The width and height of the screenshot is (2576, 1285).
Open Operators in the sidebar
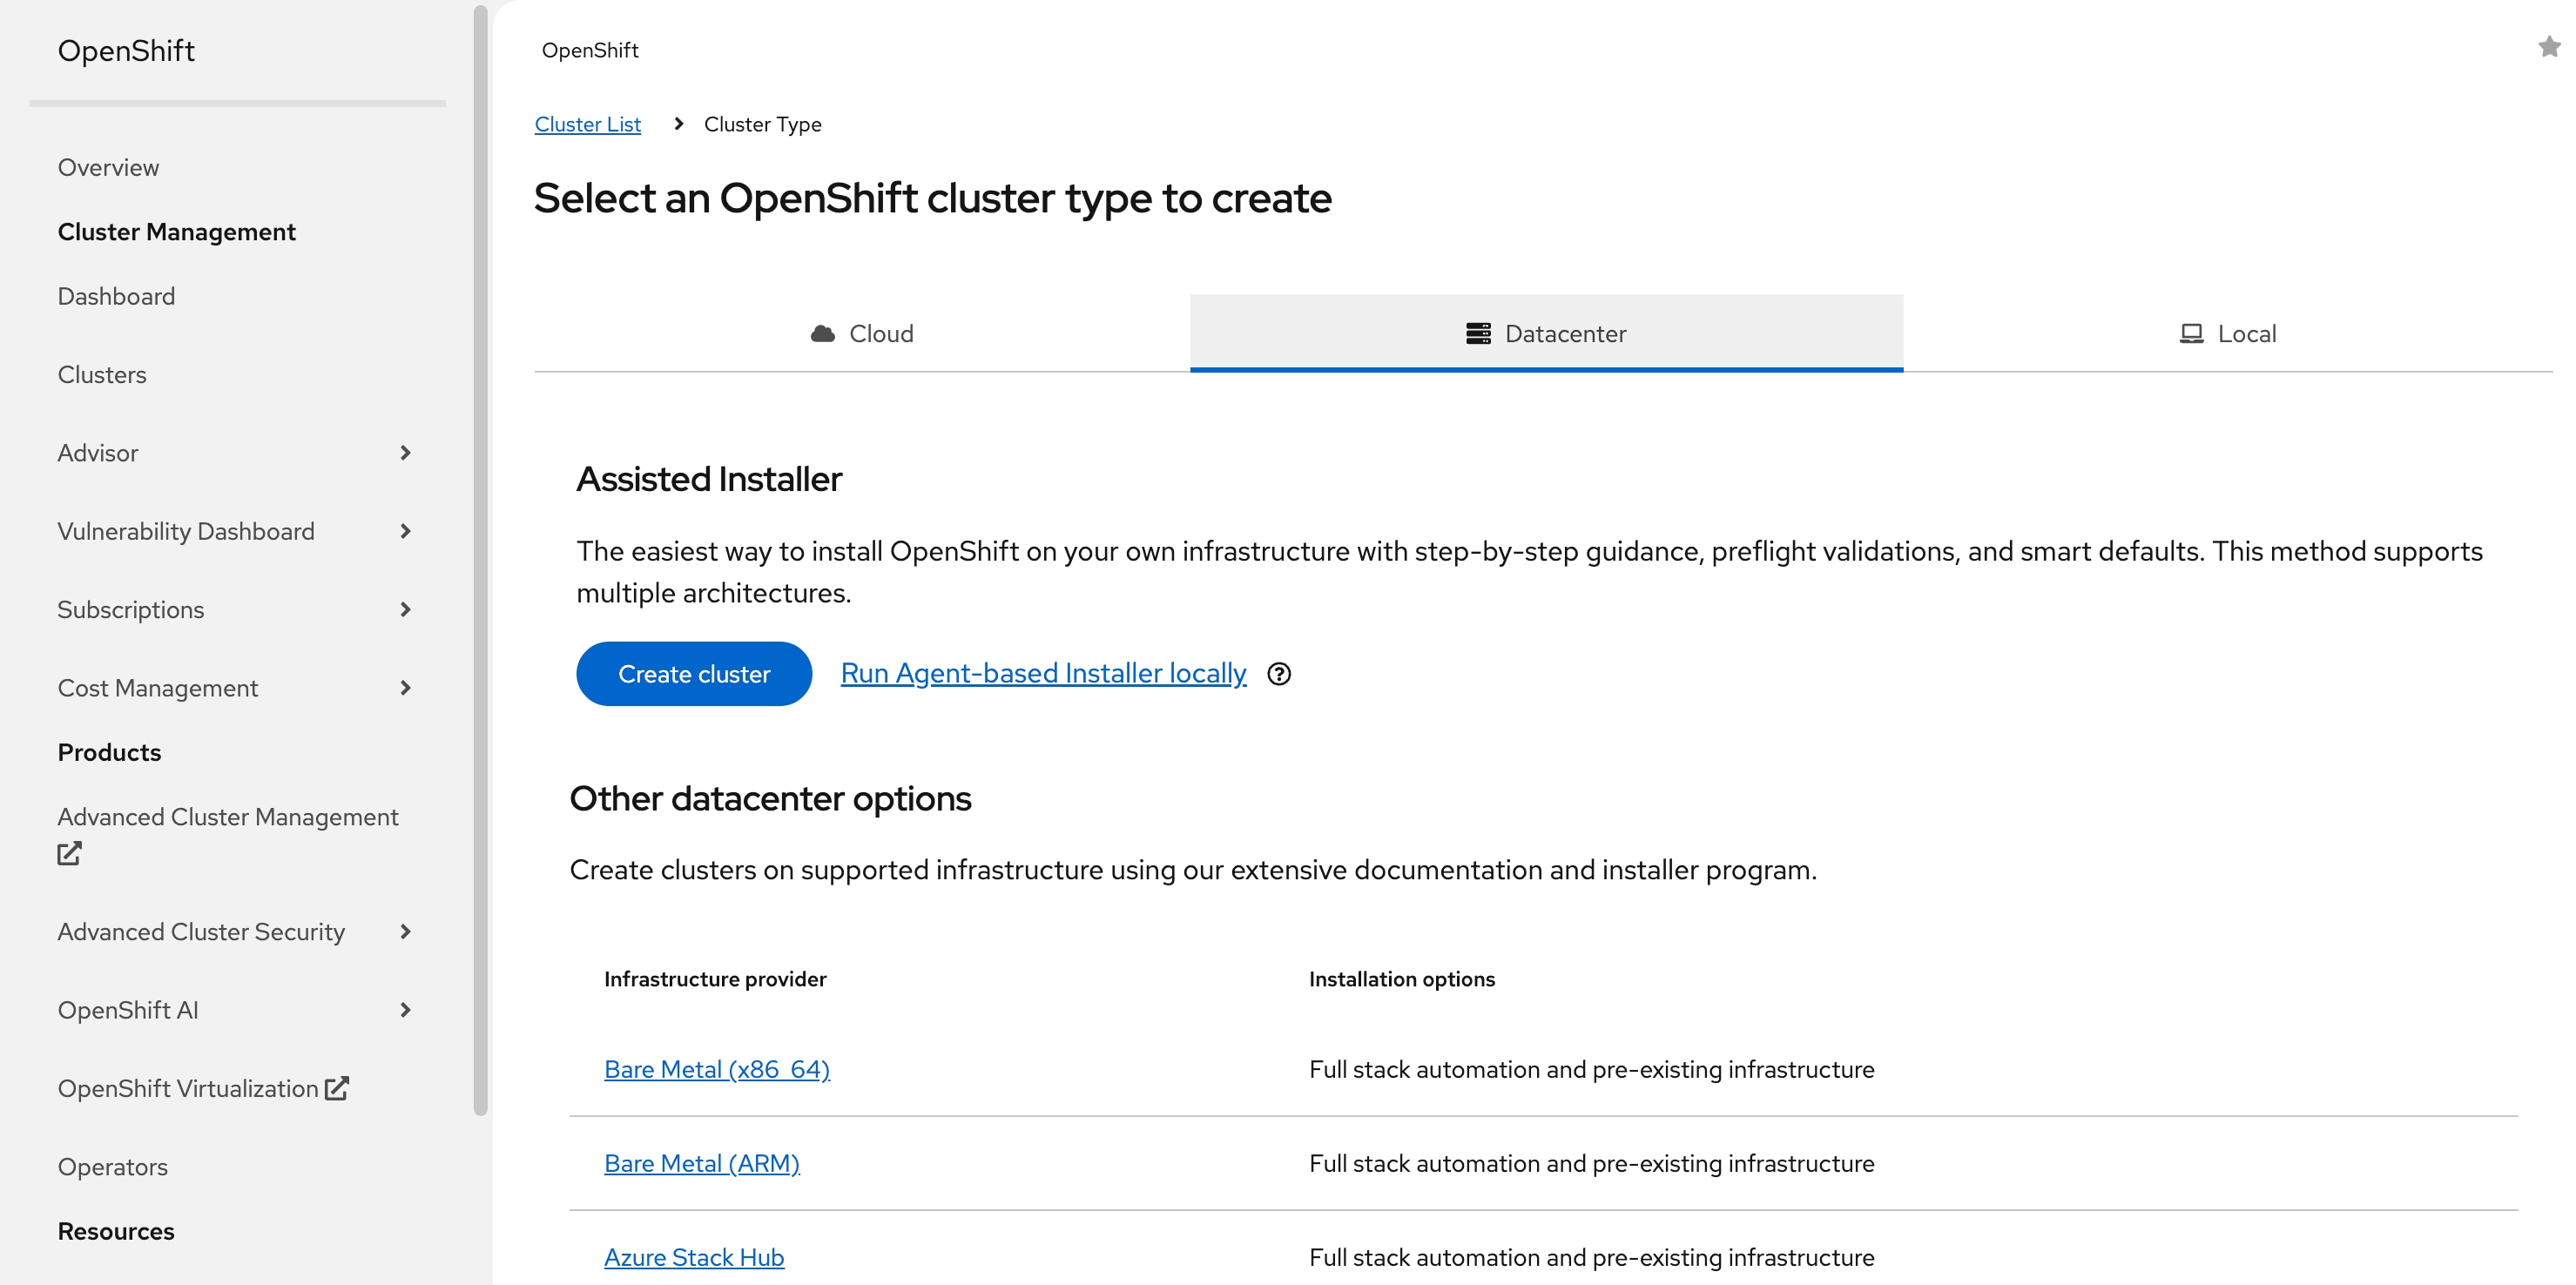pos(112,1166)
